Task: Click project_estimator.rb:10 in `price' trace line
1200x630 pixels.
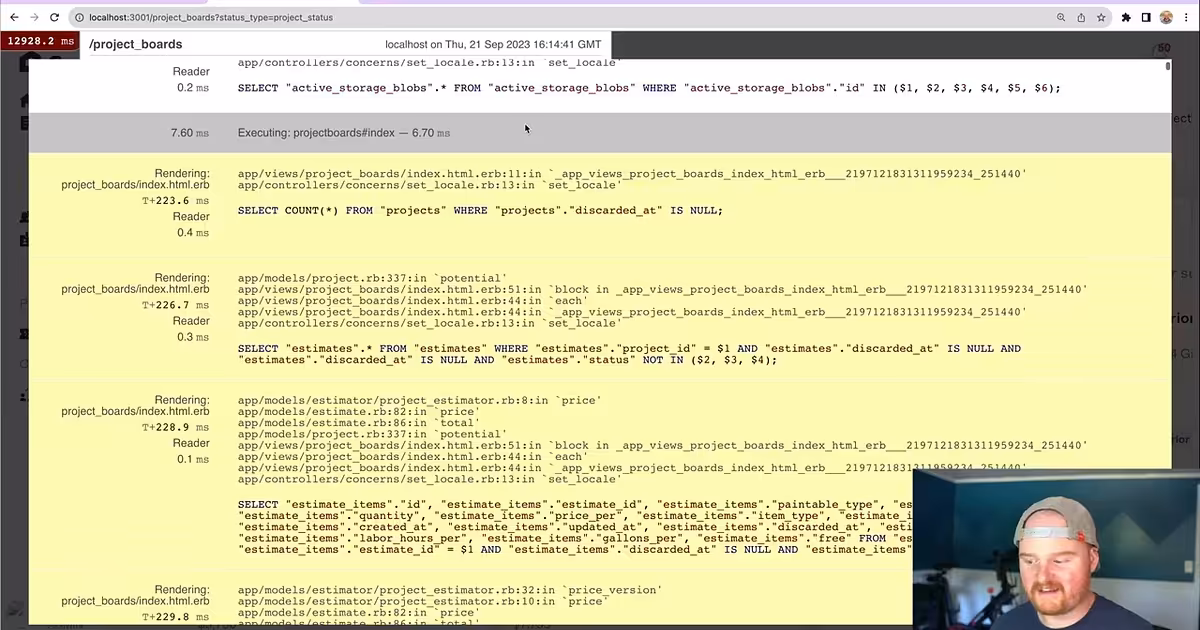Action: [422, 601]
